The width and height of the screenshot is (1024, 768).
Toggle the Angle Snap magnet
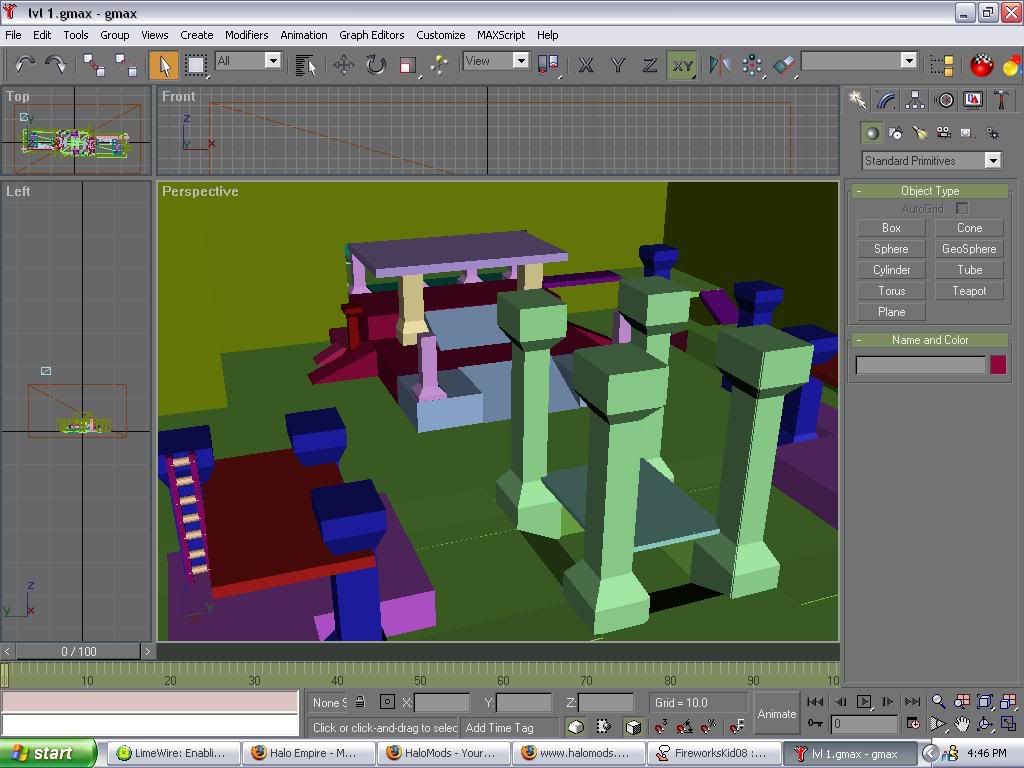point(684,726)
